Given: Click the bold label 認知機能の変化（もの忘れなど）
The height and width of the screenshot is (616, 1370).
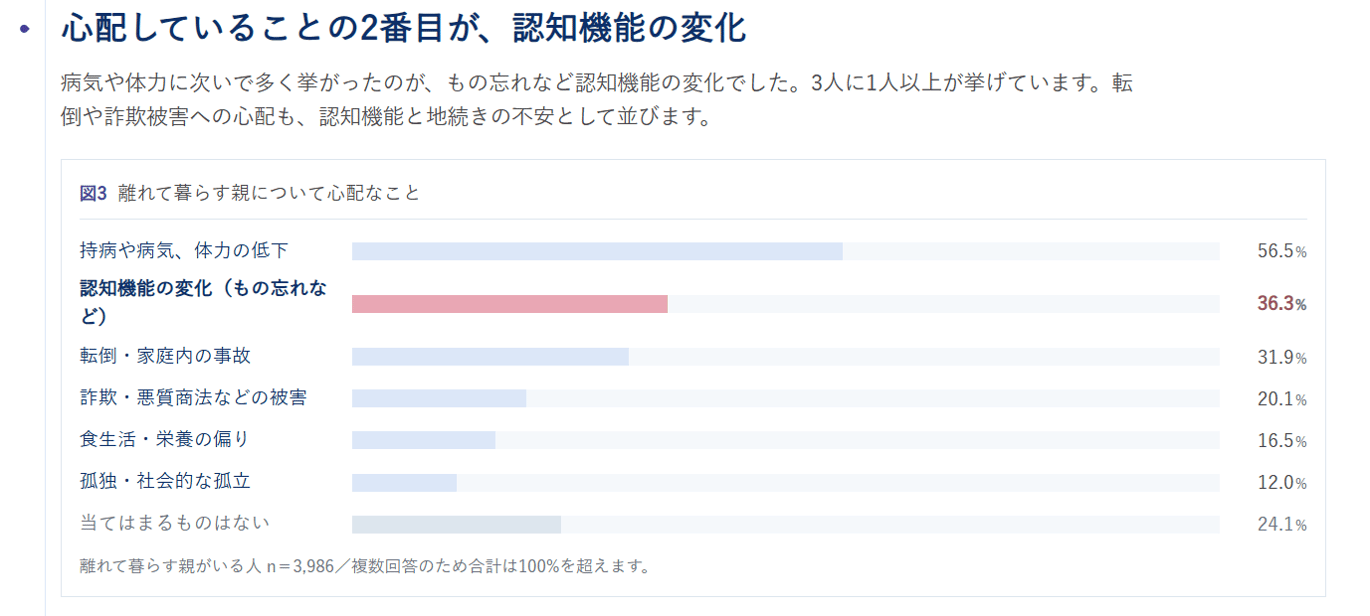Looking at the screenshot, I should (203, 302).
